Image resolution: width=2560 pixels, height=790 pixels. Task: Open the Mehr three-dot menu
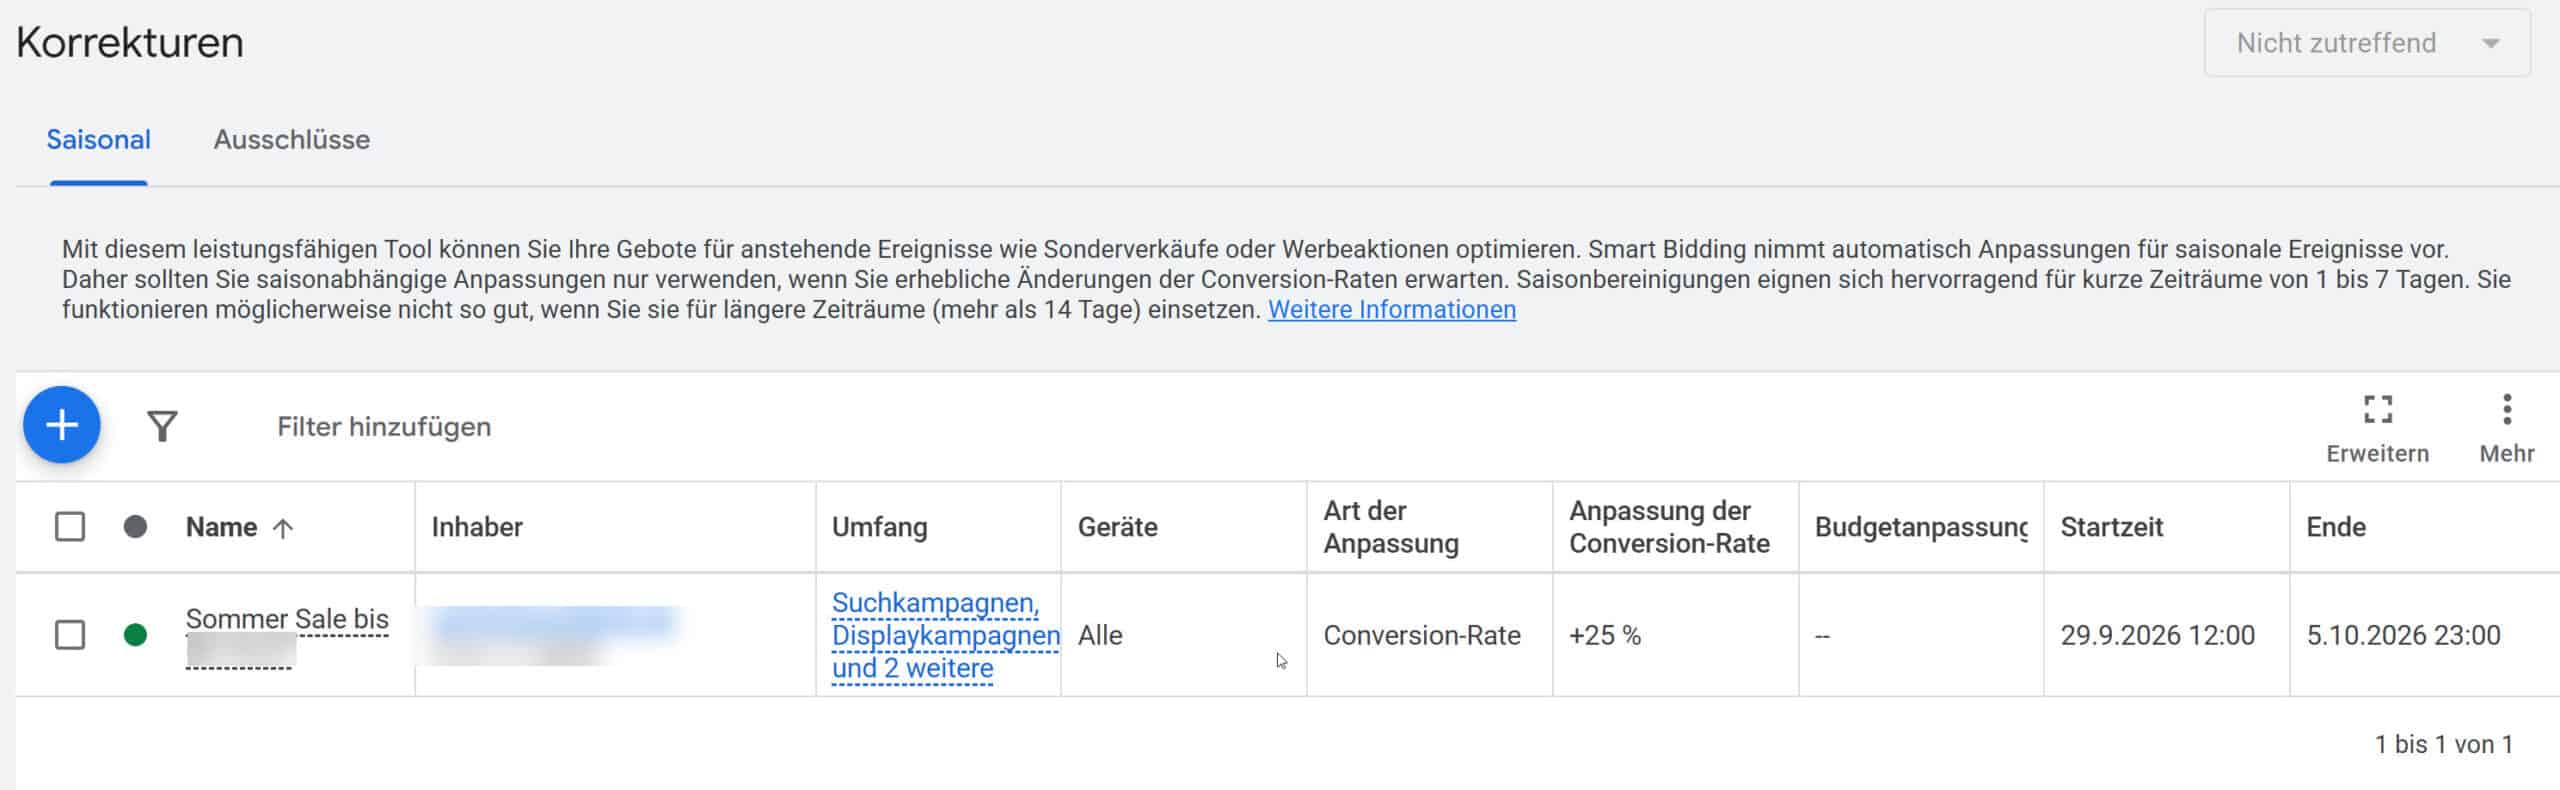(x=2506, y=409)
